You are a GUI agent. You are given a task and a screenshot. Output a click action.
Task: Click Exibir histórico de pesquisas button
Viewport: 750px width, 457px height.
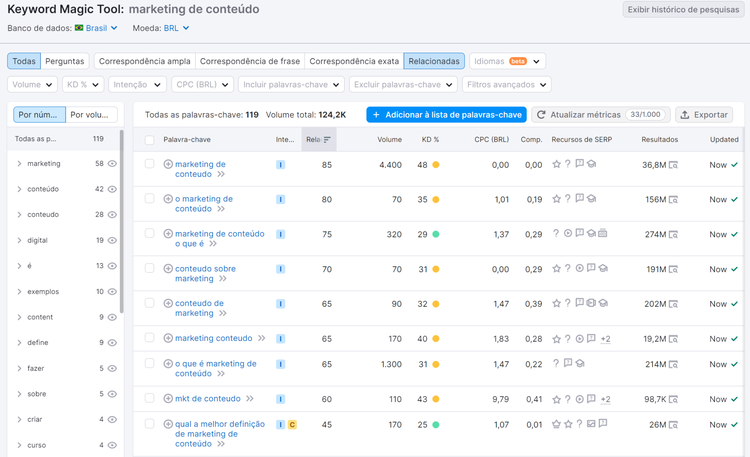point(683,10)
